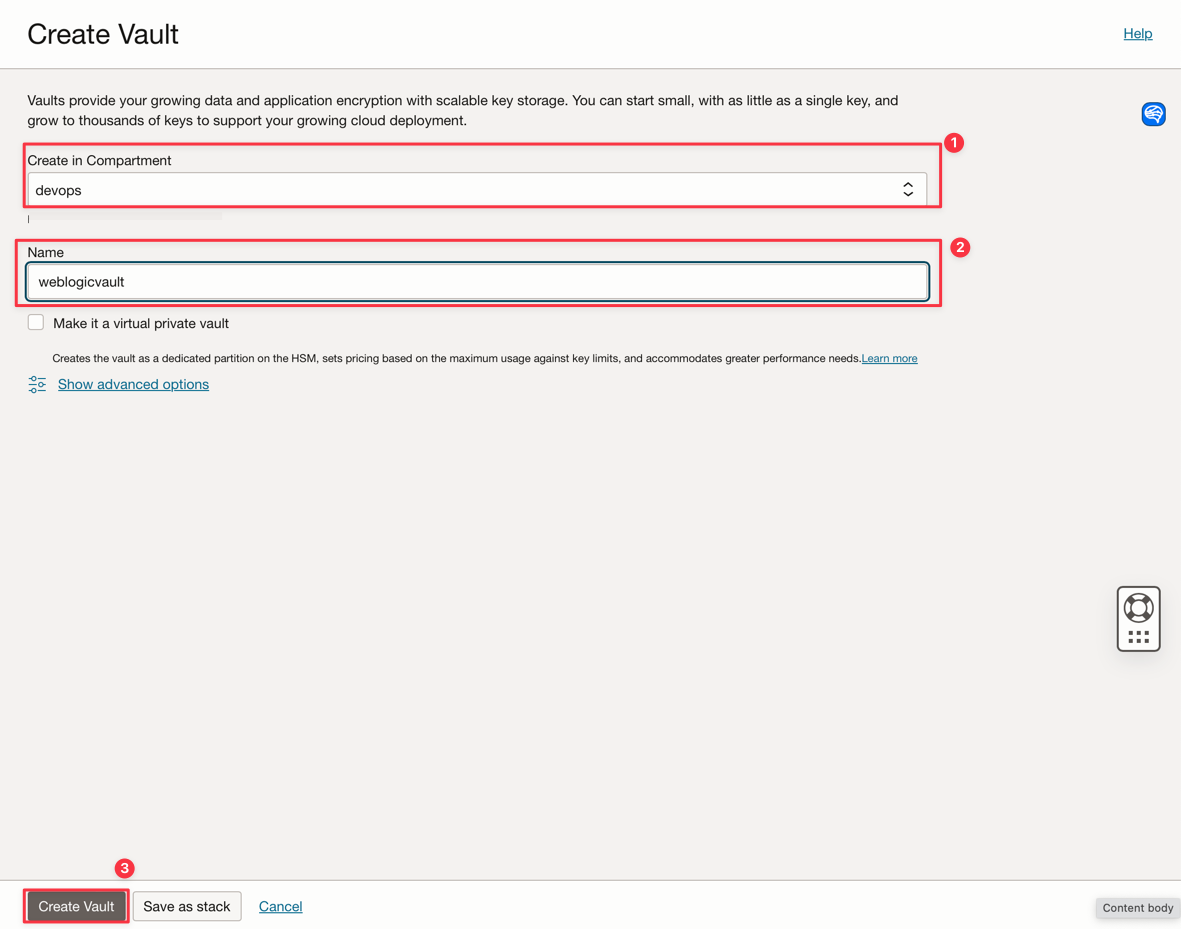Click the Create Vault page heading
The image size is (1181, 929).
point(103,34)
